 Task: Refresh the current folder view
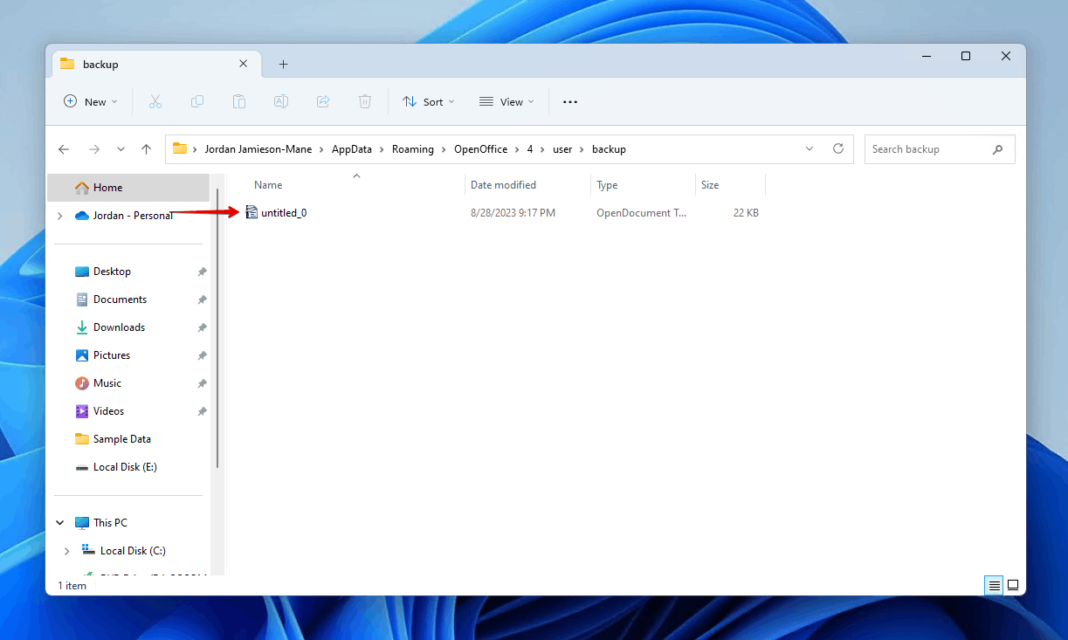pos(838,148)
